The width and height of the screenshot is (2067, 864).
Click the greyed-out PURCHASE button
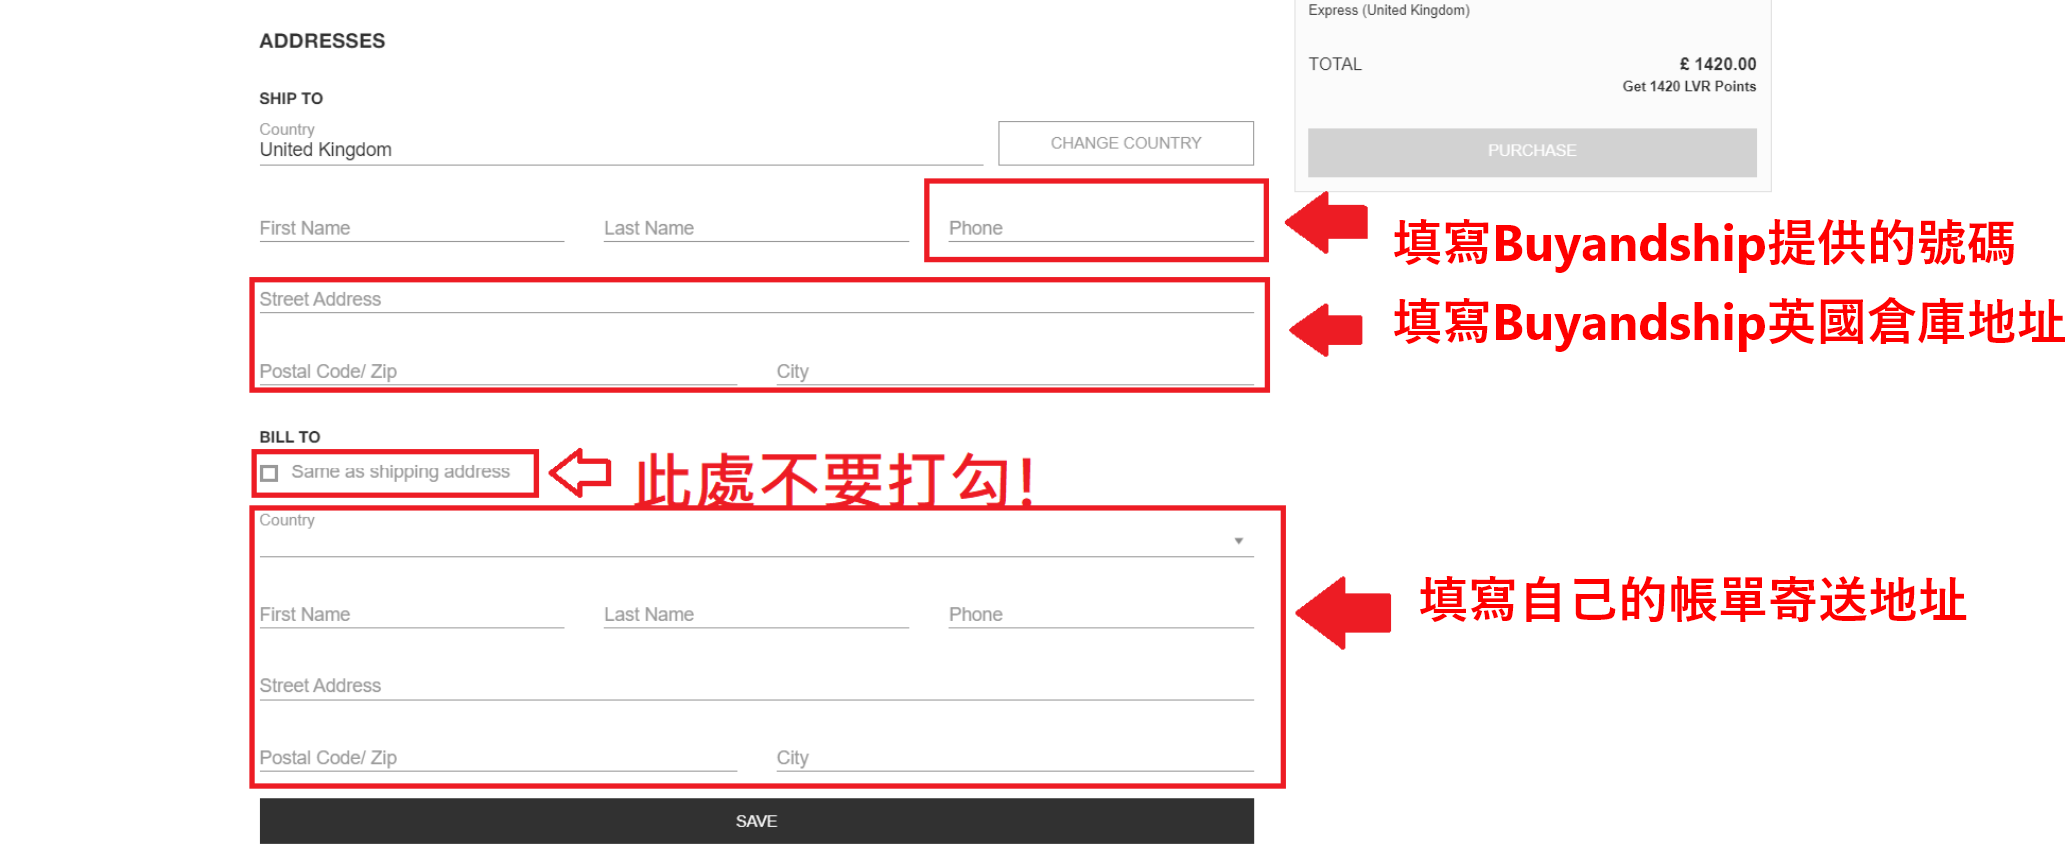point(1531,151)
